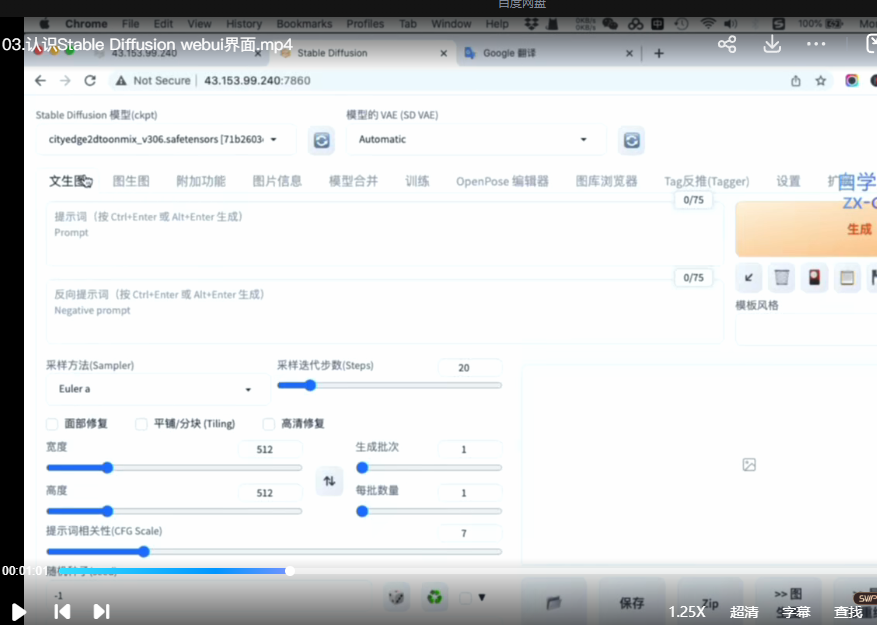The height and width of the screenshot is (625, 877).
Task: Open the 设置 tab
Action: (x=788, y=181)
